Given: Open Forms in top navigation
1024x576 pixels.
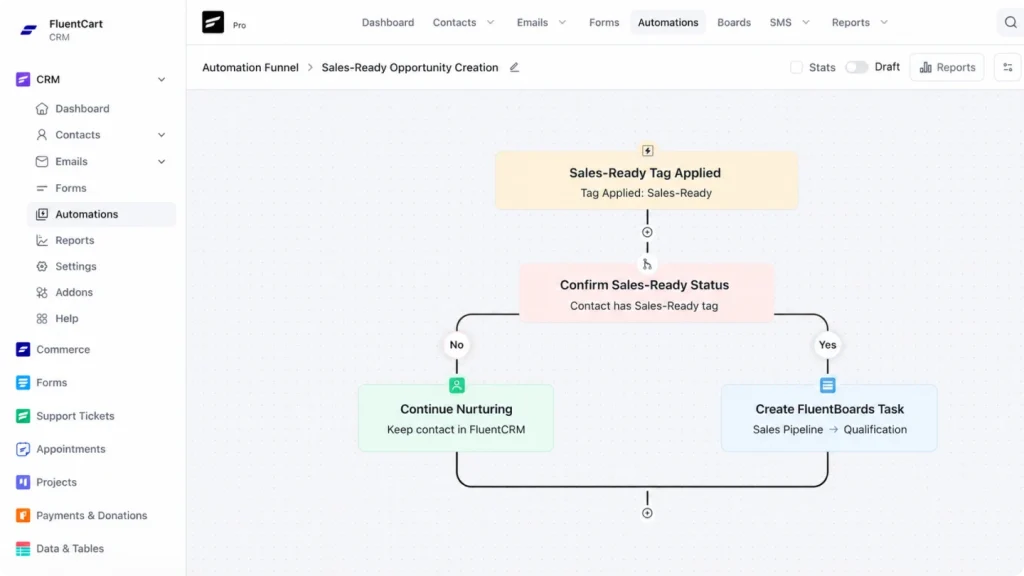Looking at the screenshot, I should coord(604,22).
